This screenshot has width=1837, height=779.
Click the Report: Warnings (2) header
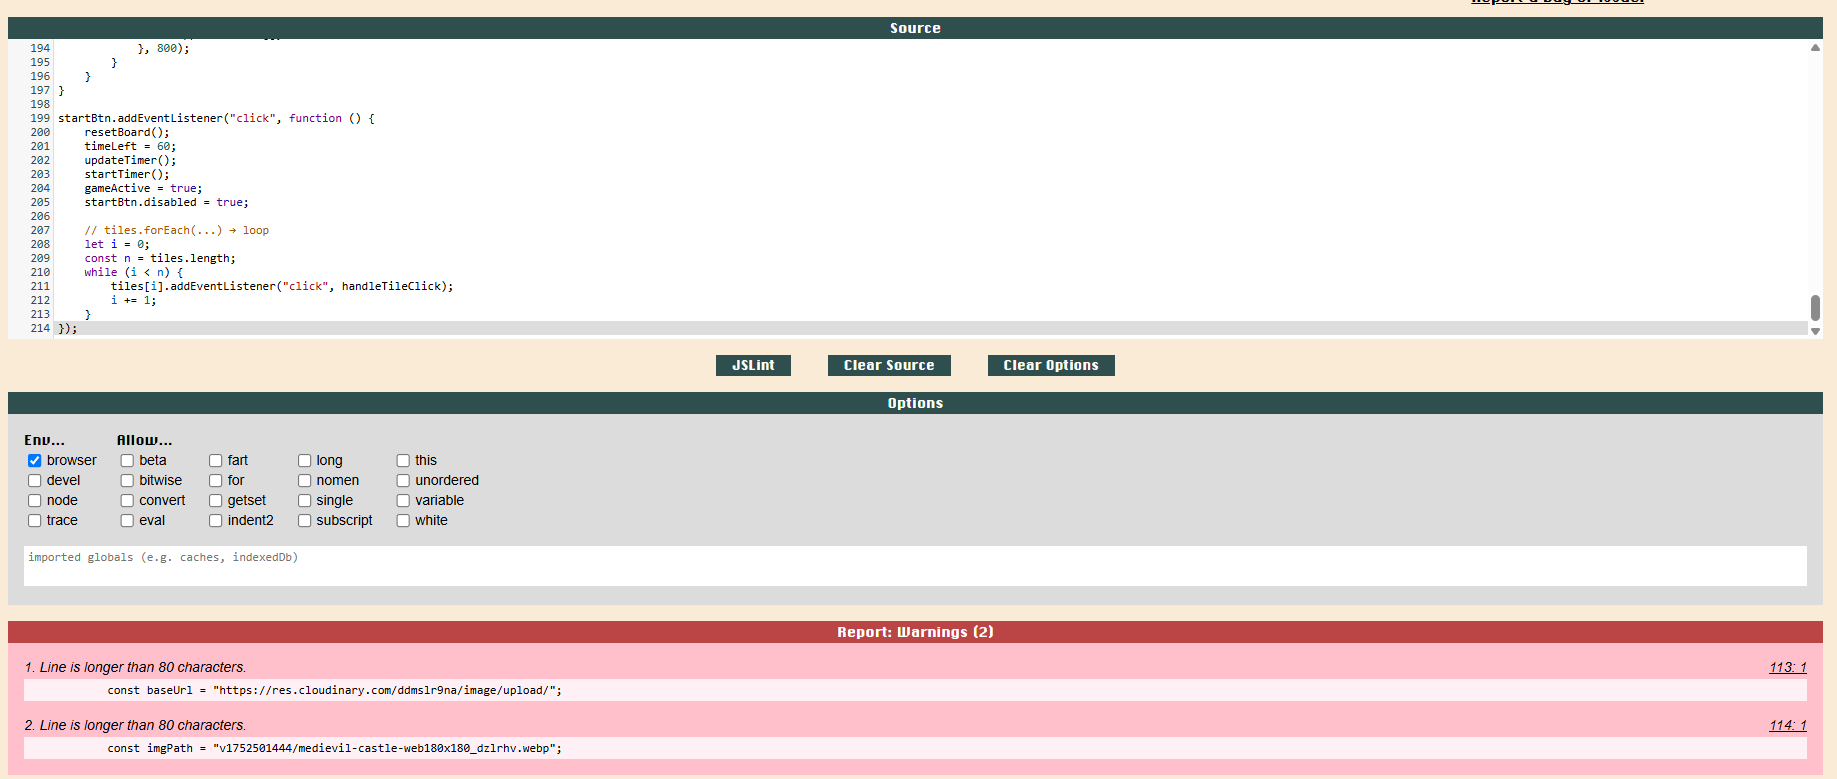[x=915, y=632]
